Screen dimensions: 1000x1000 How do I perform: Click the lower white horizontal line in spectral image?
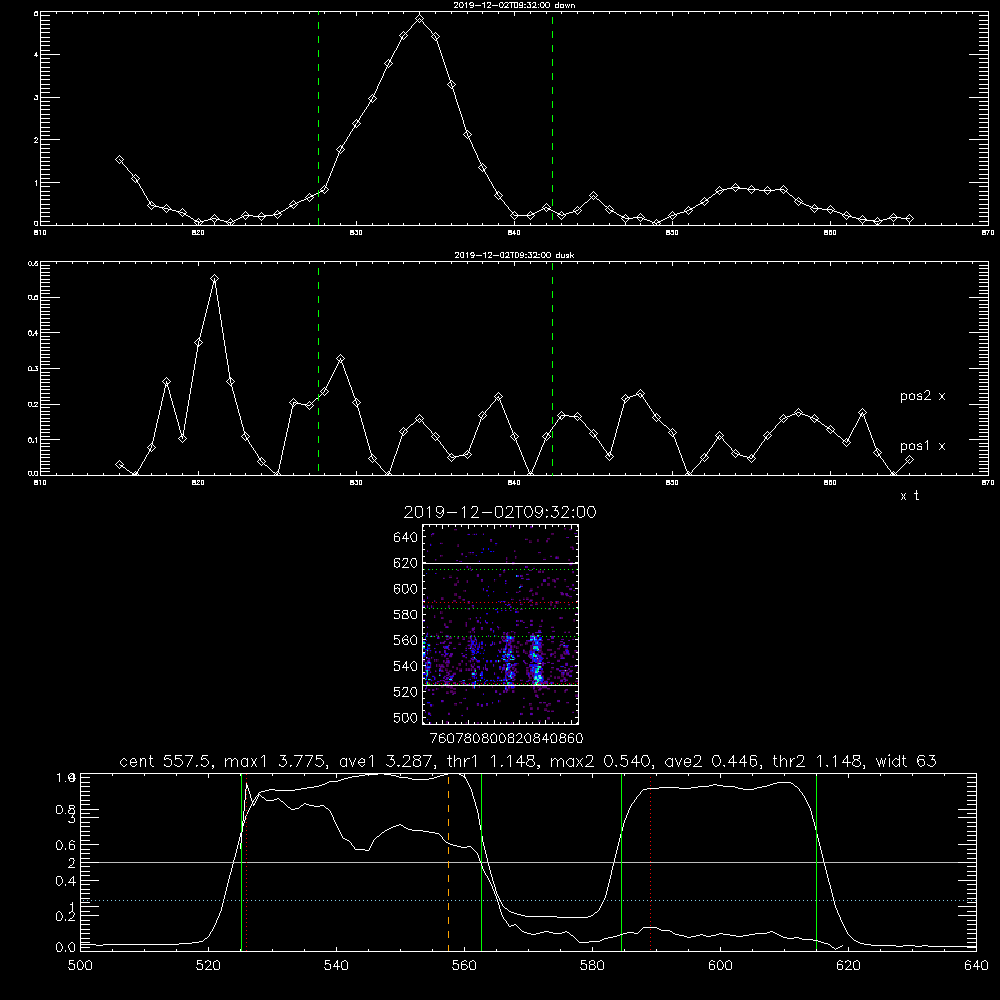[500, 685]
